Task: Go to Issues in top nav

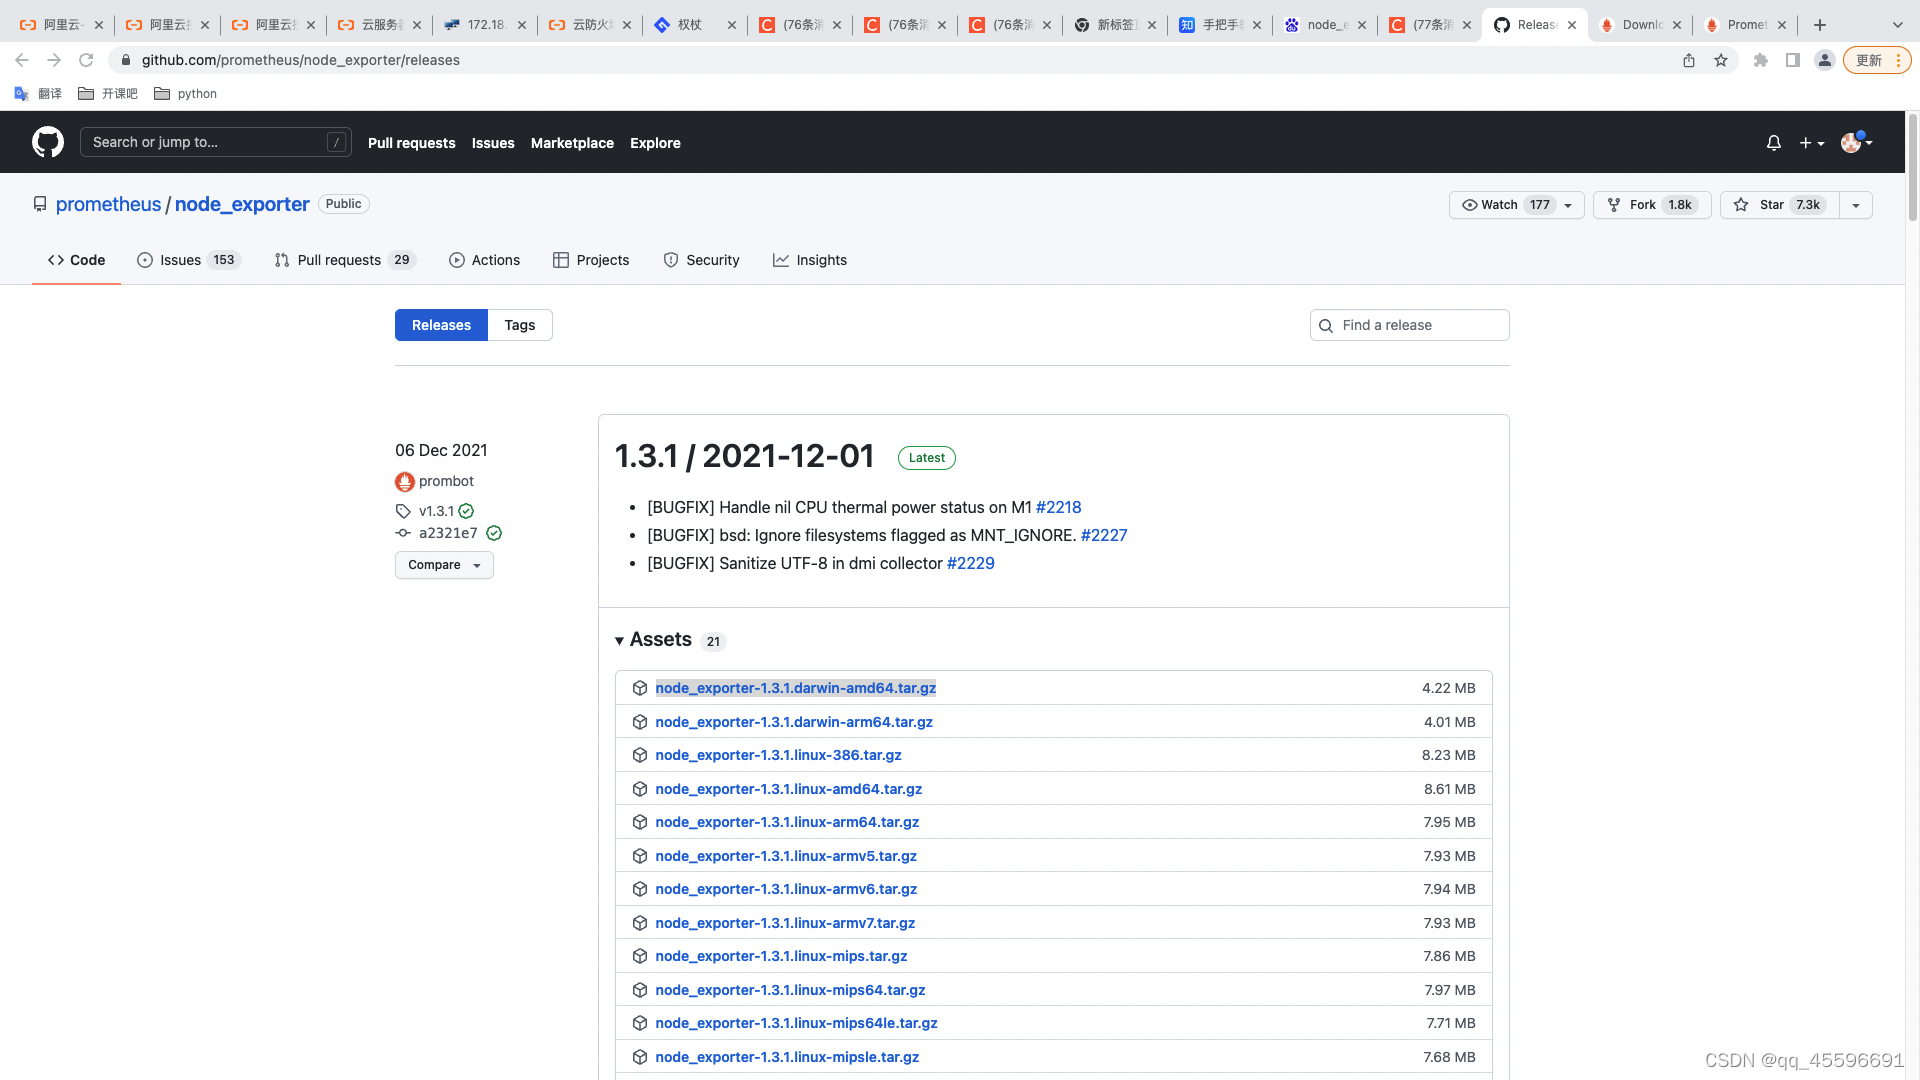Action: click(x=493, y=143)
